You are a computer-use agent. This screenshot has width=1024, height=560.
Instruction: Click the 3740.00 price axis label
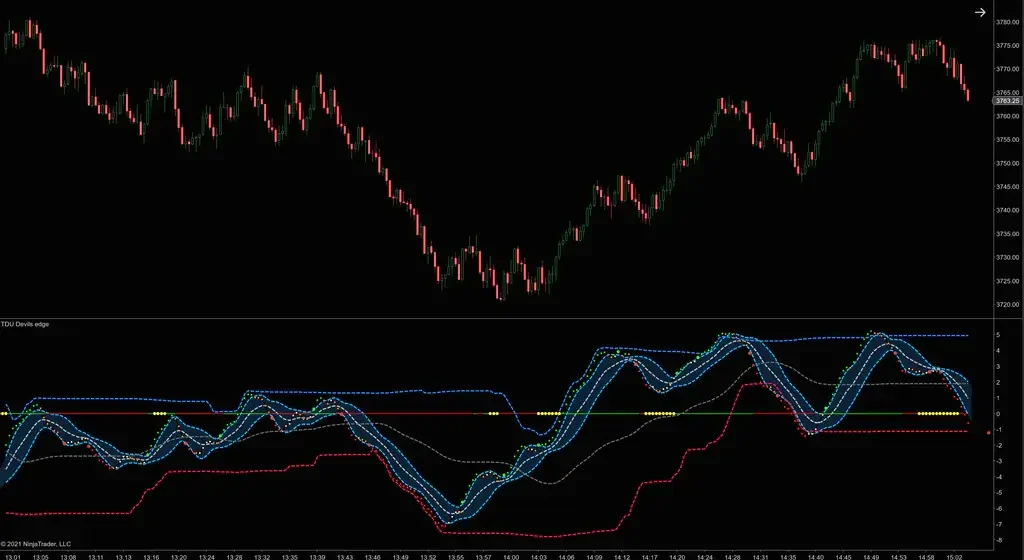point(1008,210)
